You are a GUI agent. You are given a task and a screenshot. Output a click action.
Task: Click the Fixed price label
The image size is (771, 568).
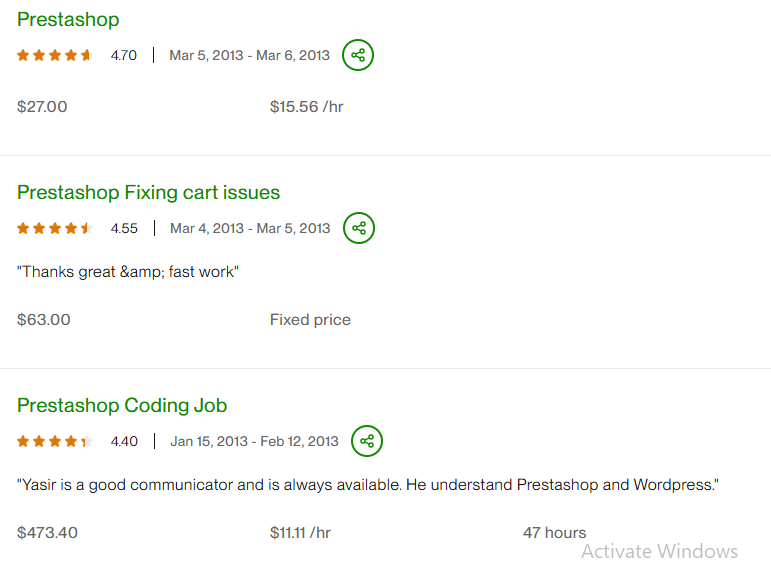coord(310,320)
